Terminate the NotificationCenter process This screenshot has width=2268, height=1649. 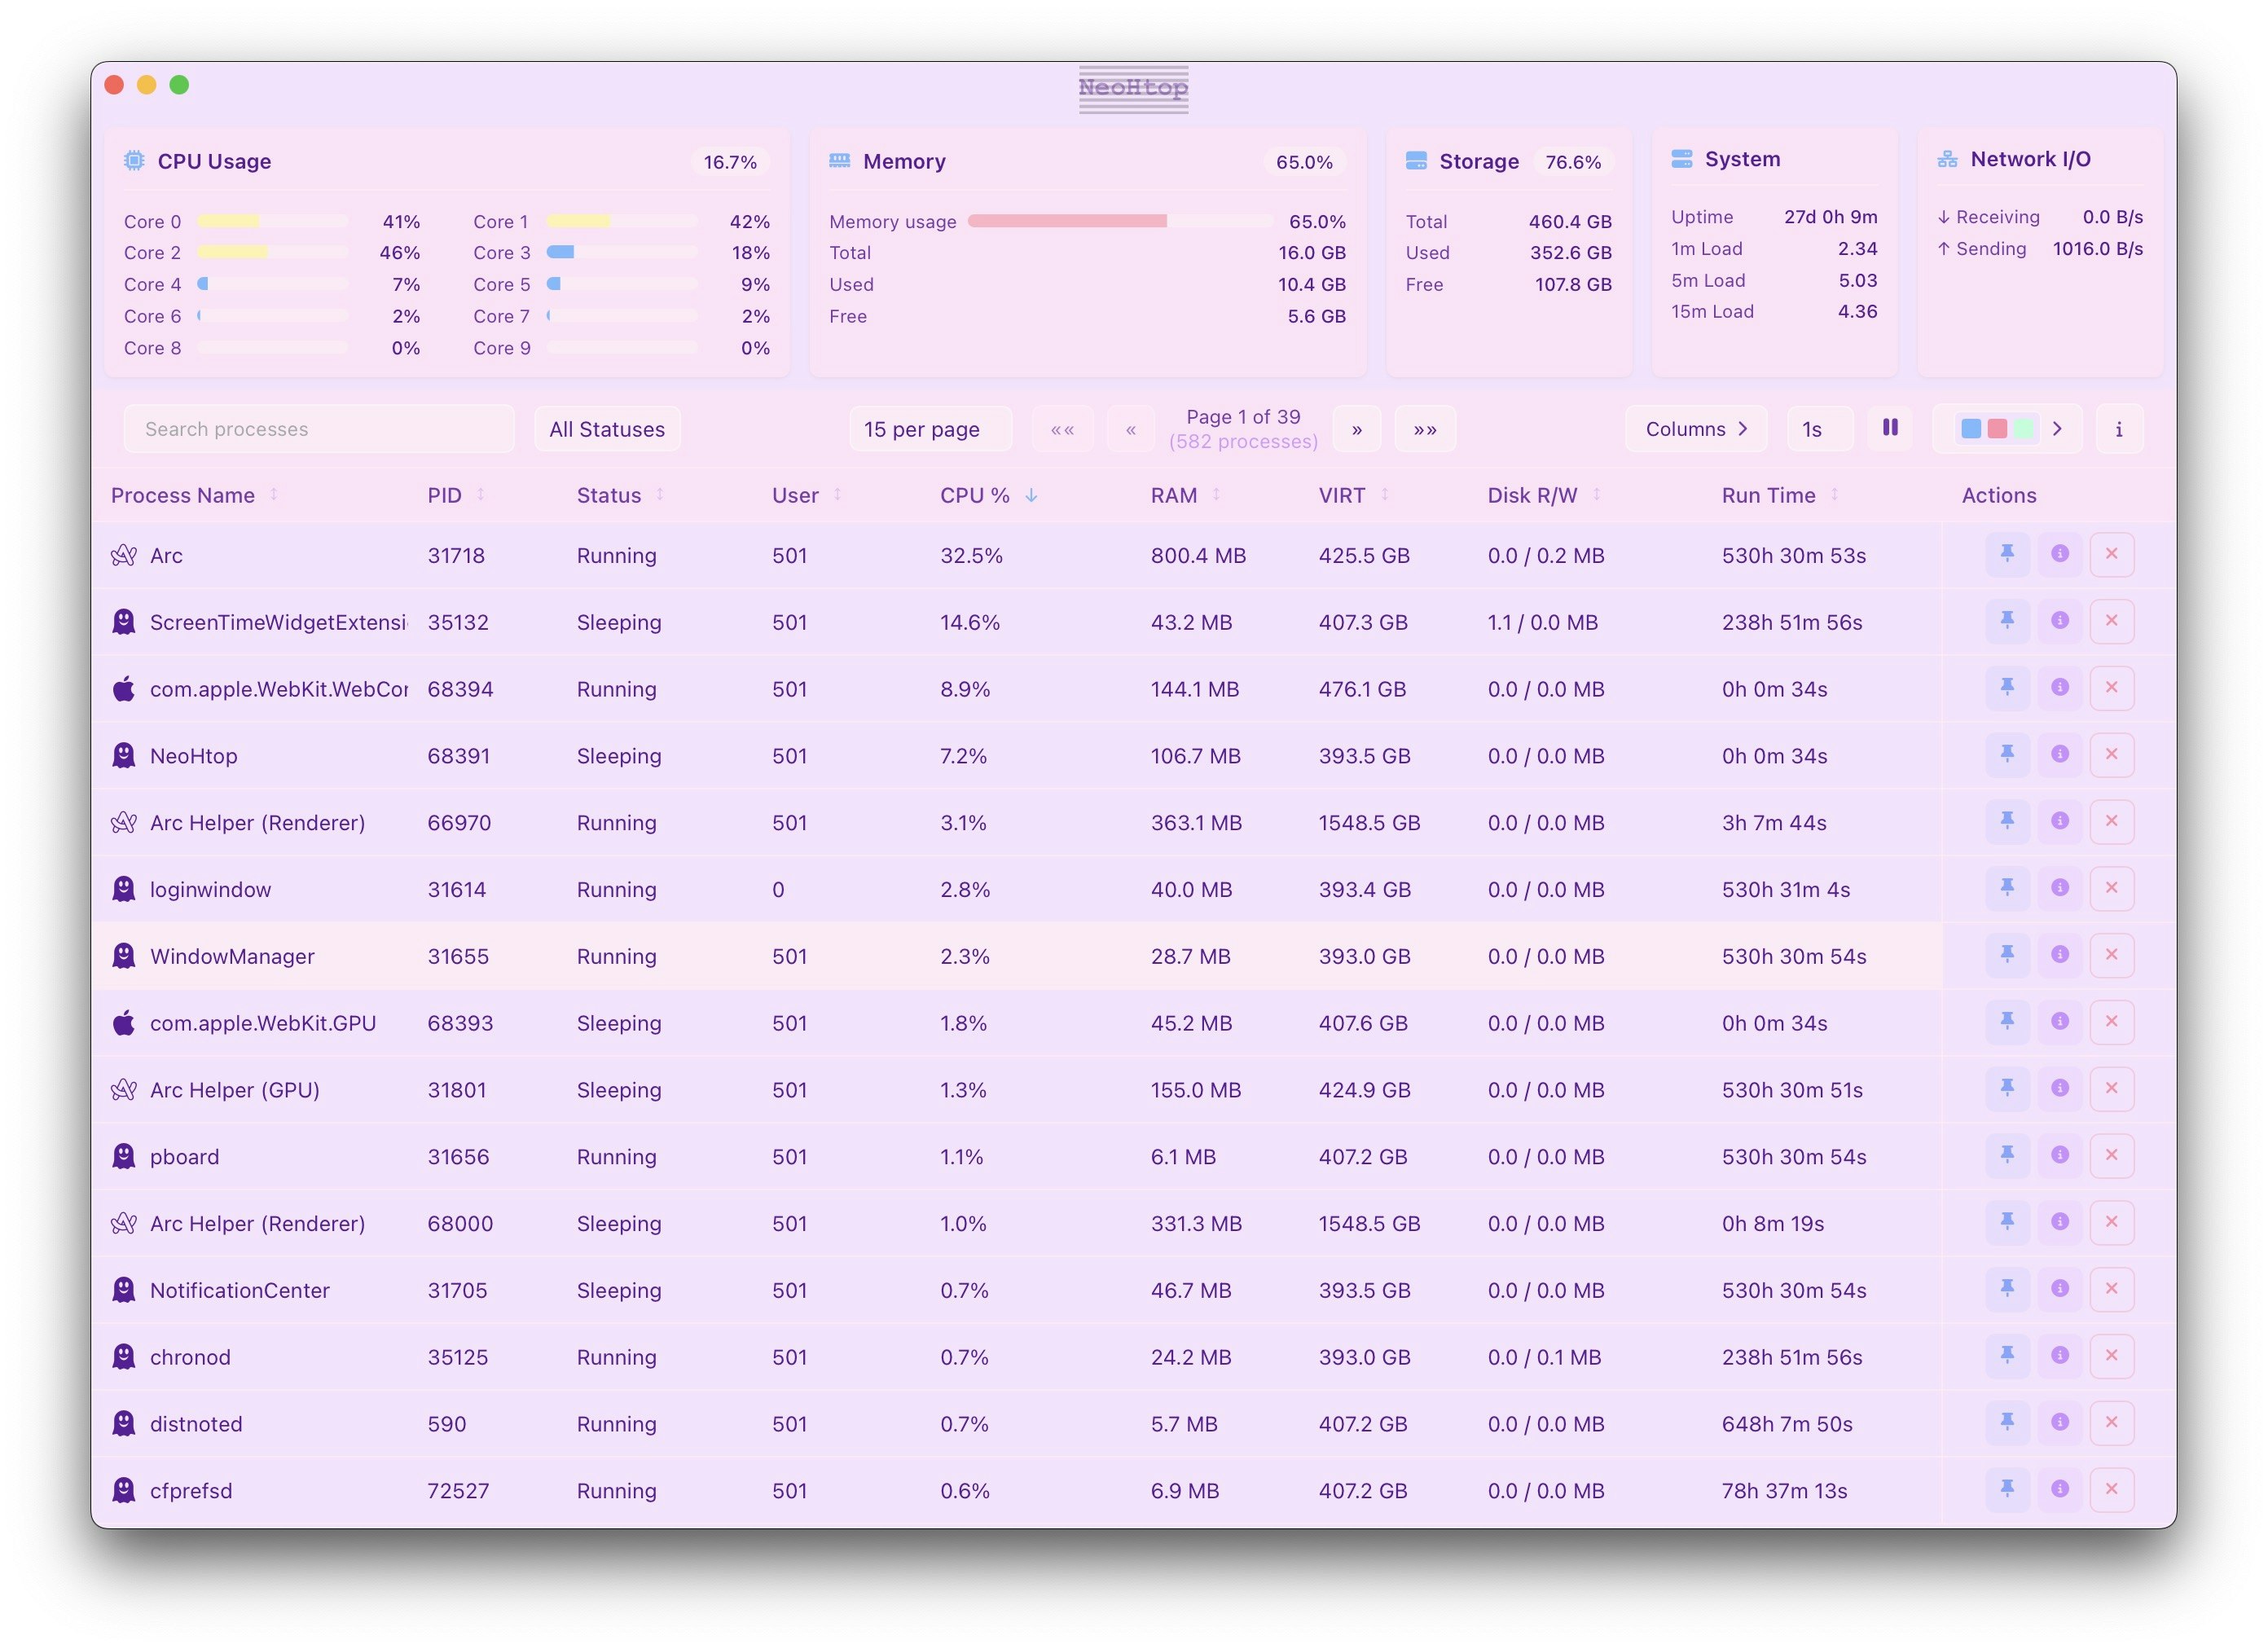tap(2111, 1290)
